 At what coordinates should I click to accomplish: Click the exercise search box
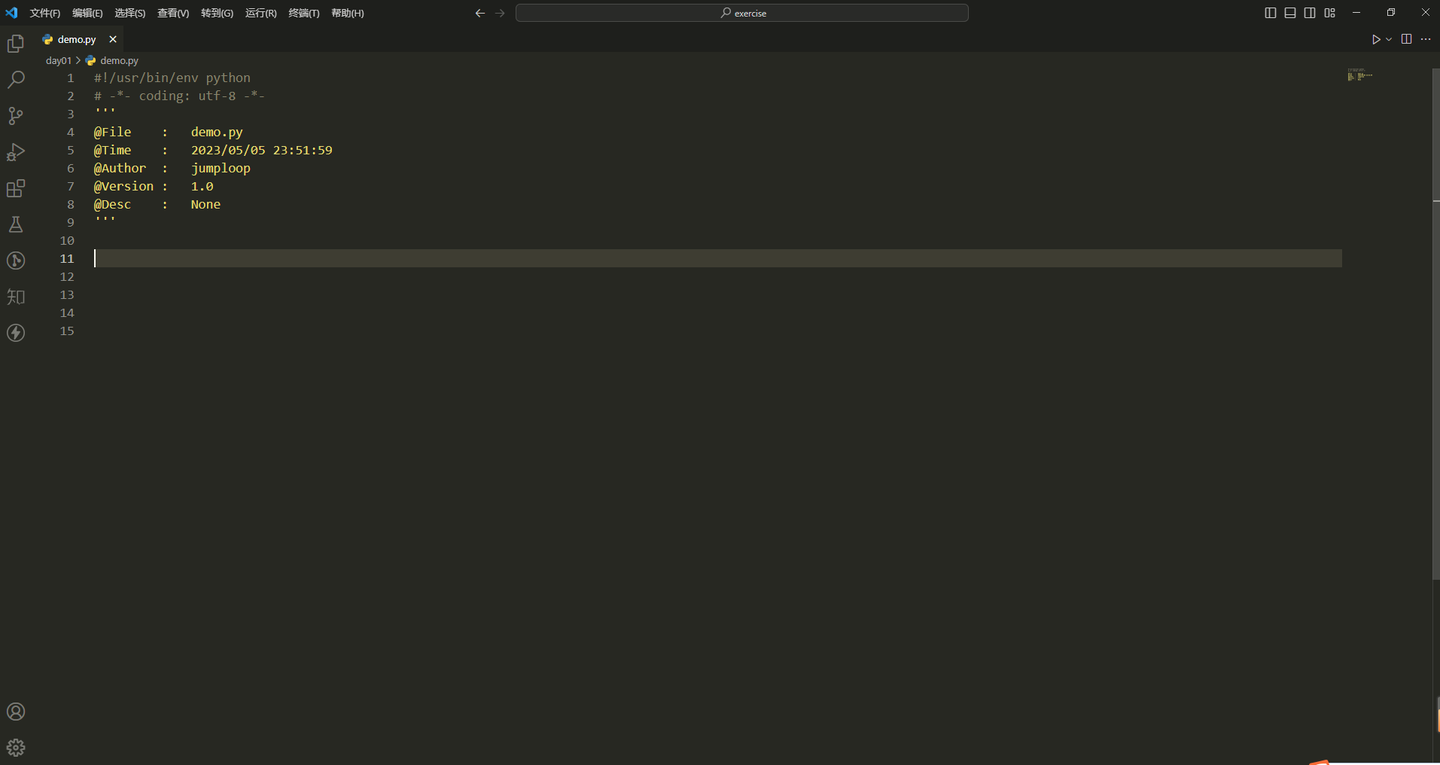tap(742, 12)
